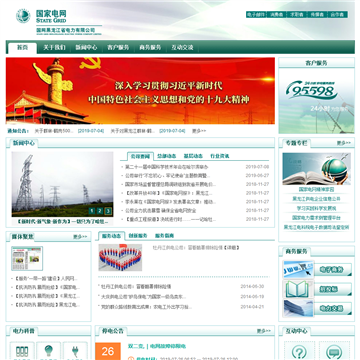This screenshot has height=360, width=360.
Task: Show slide 1 in the news photo carousel
Action: coord(92,211)
